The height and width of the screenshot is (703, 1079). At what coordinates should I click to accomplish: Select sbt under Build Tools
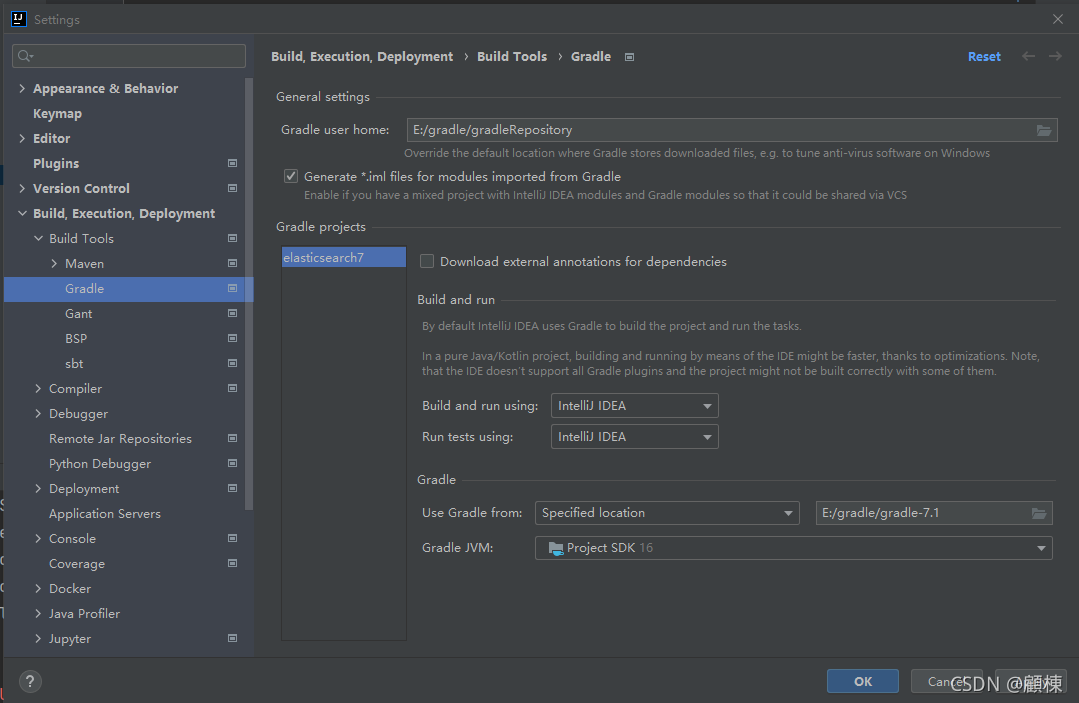[74, 363]
